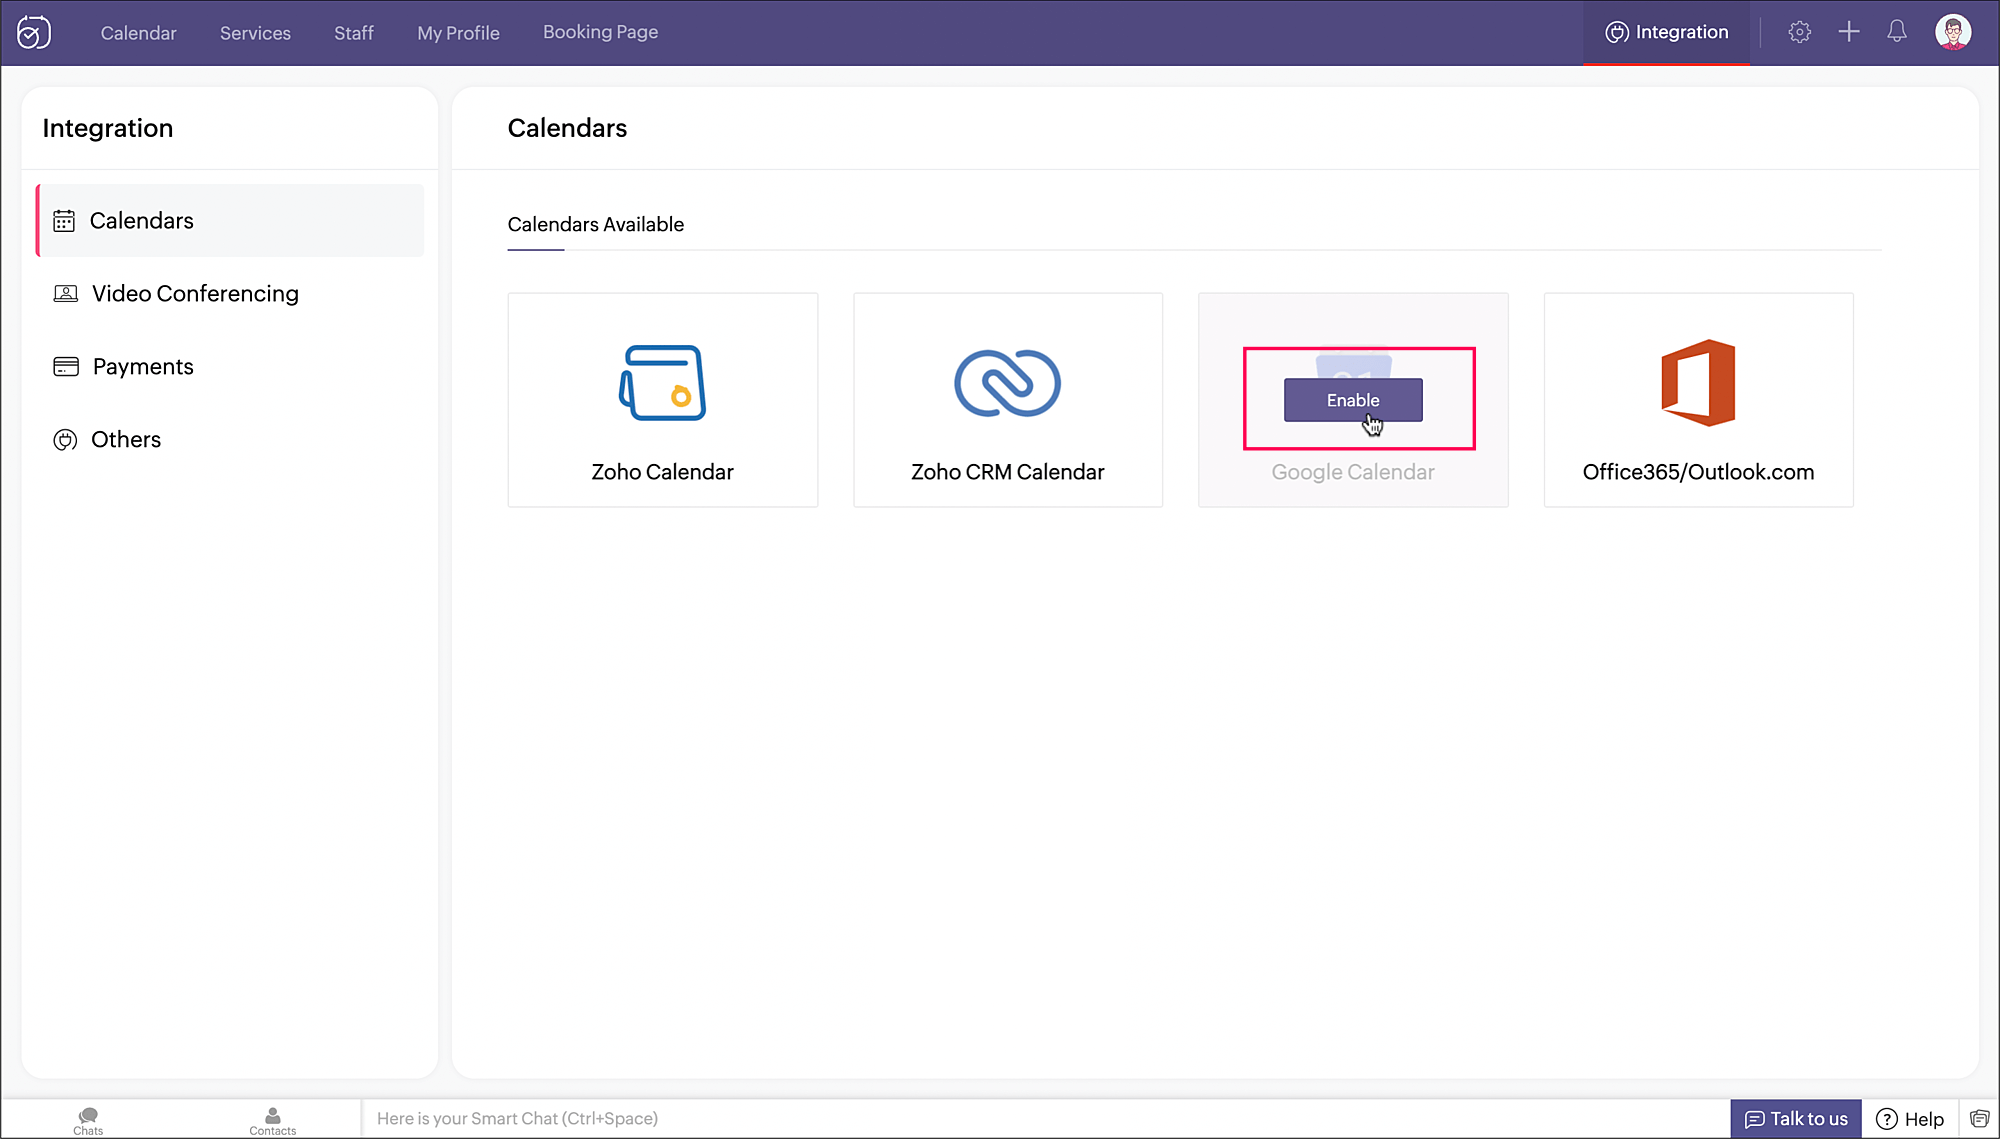The image size is (2000, 1139).
Task: Click the Office365/Outlook.com label
Action: tap(1698, 472)
